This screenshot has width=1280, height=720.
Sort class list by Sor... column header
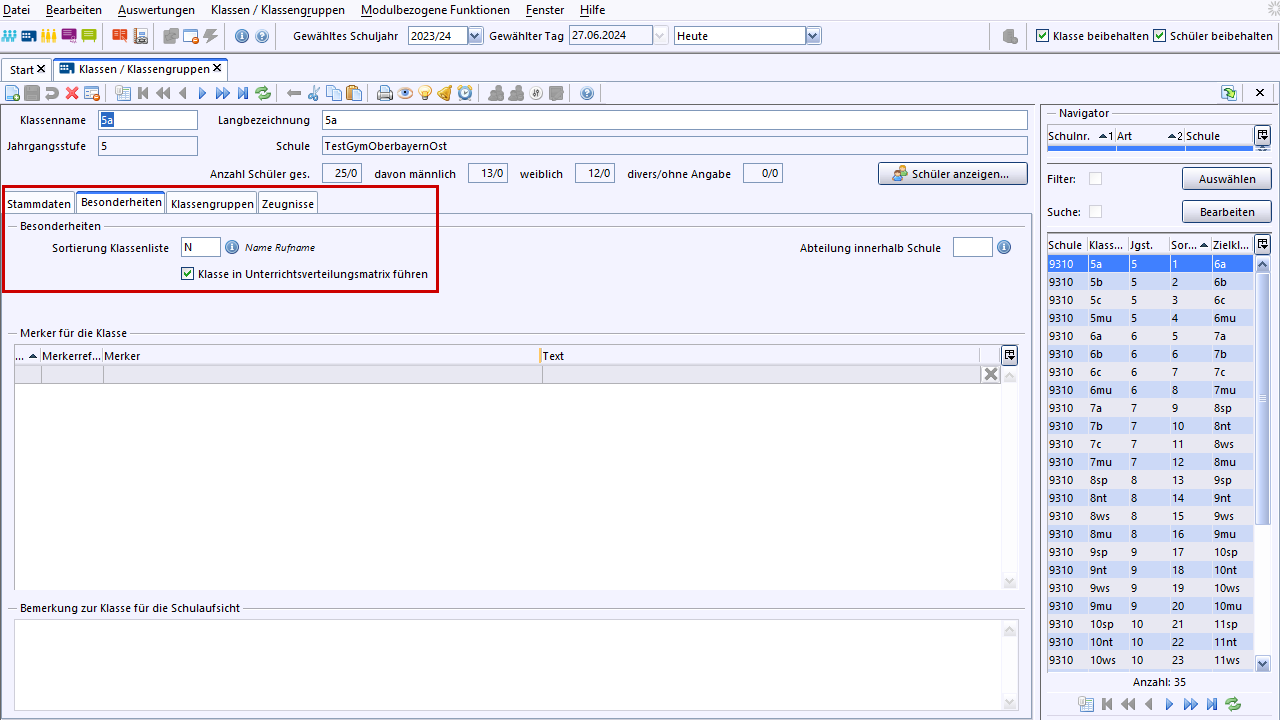pos(1189,245)
